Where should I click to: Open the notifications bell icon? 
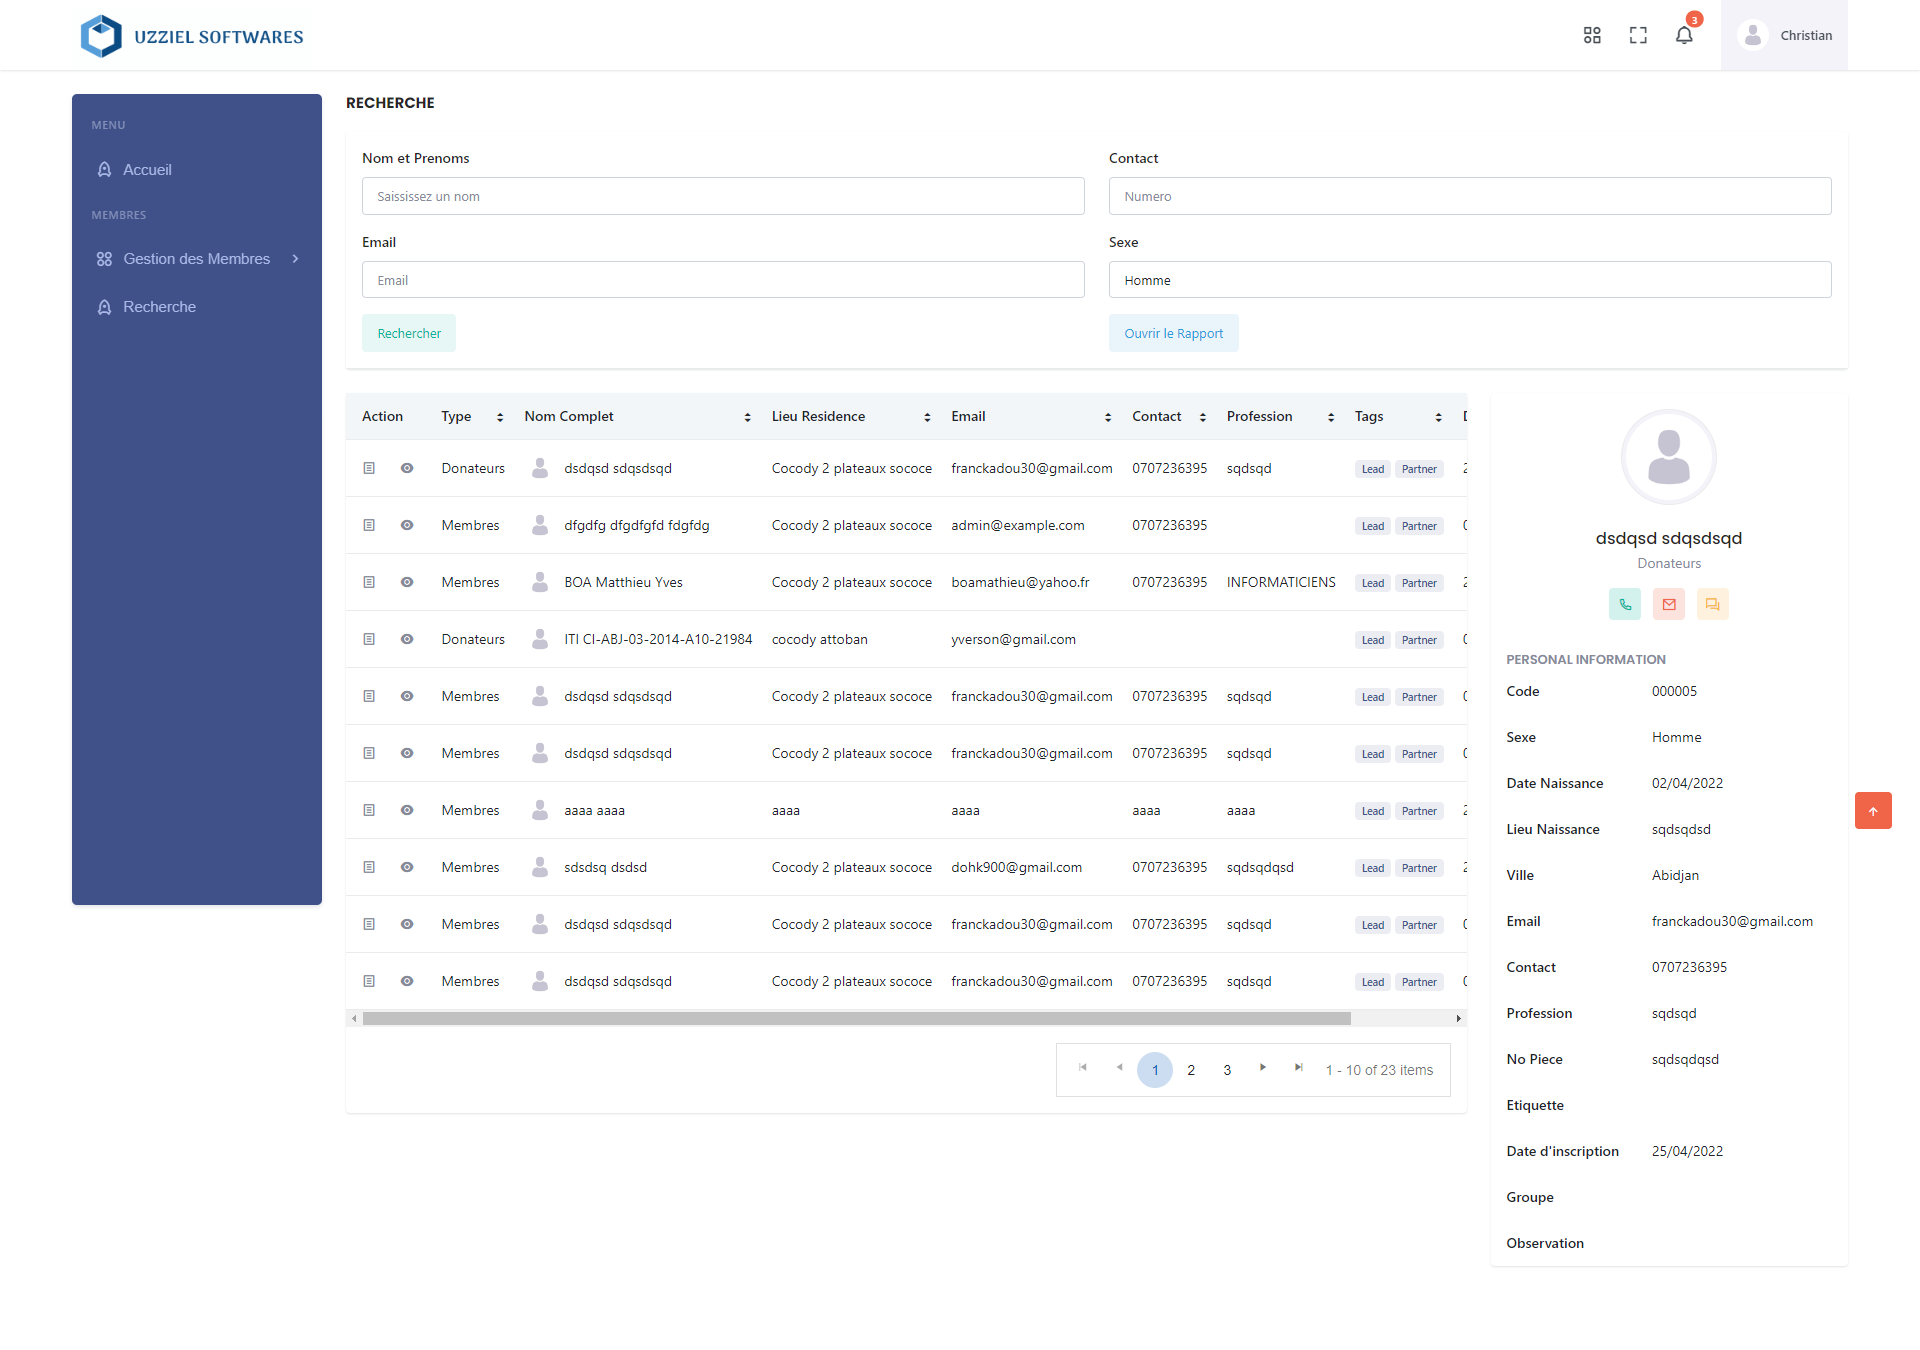1684,36
